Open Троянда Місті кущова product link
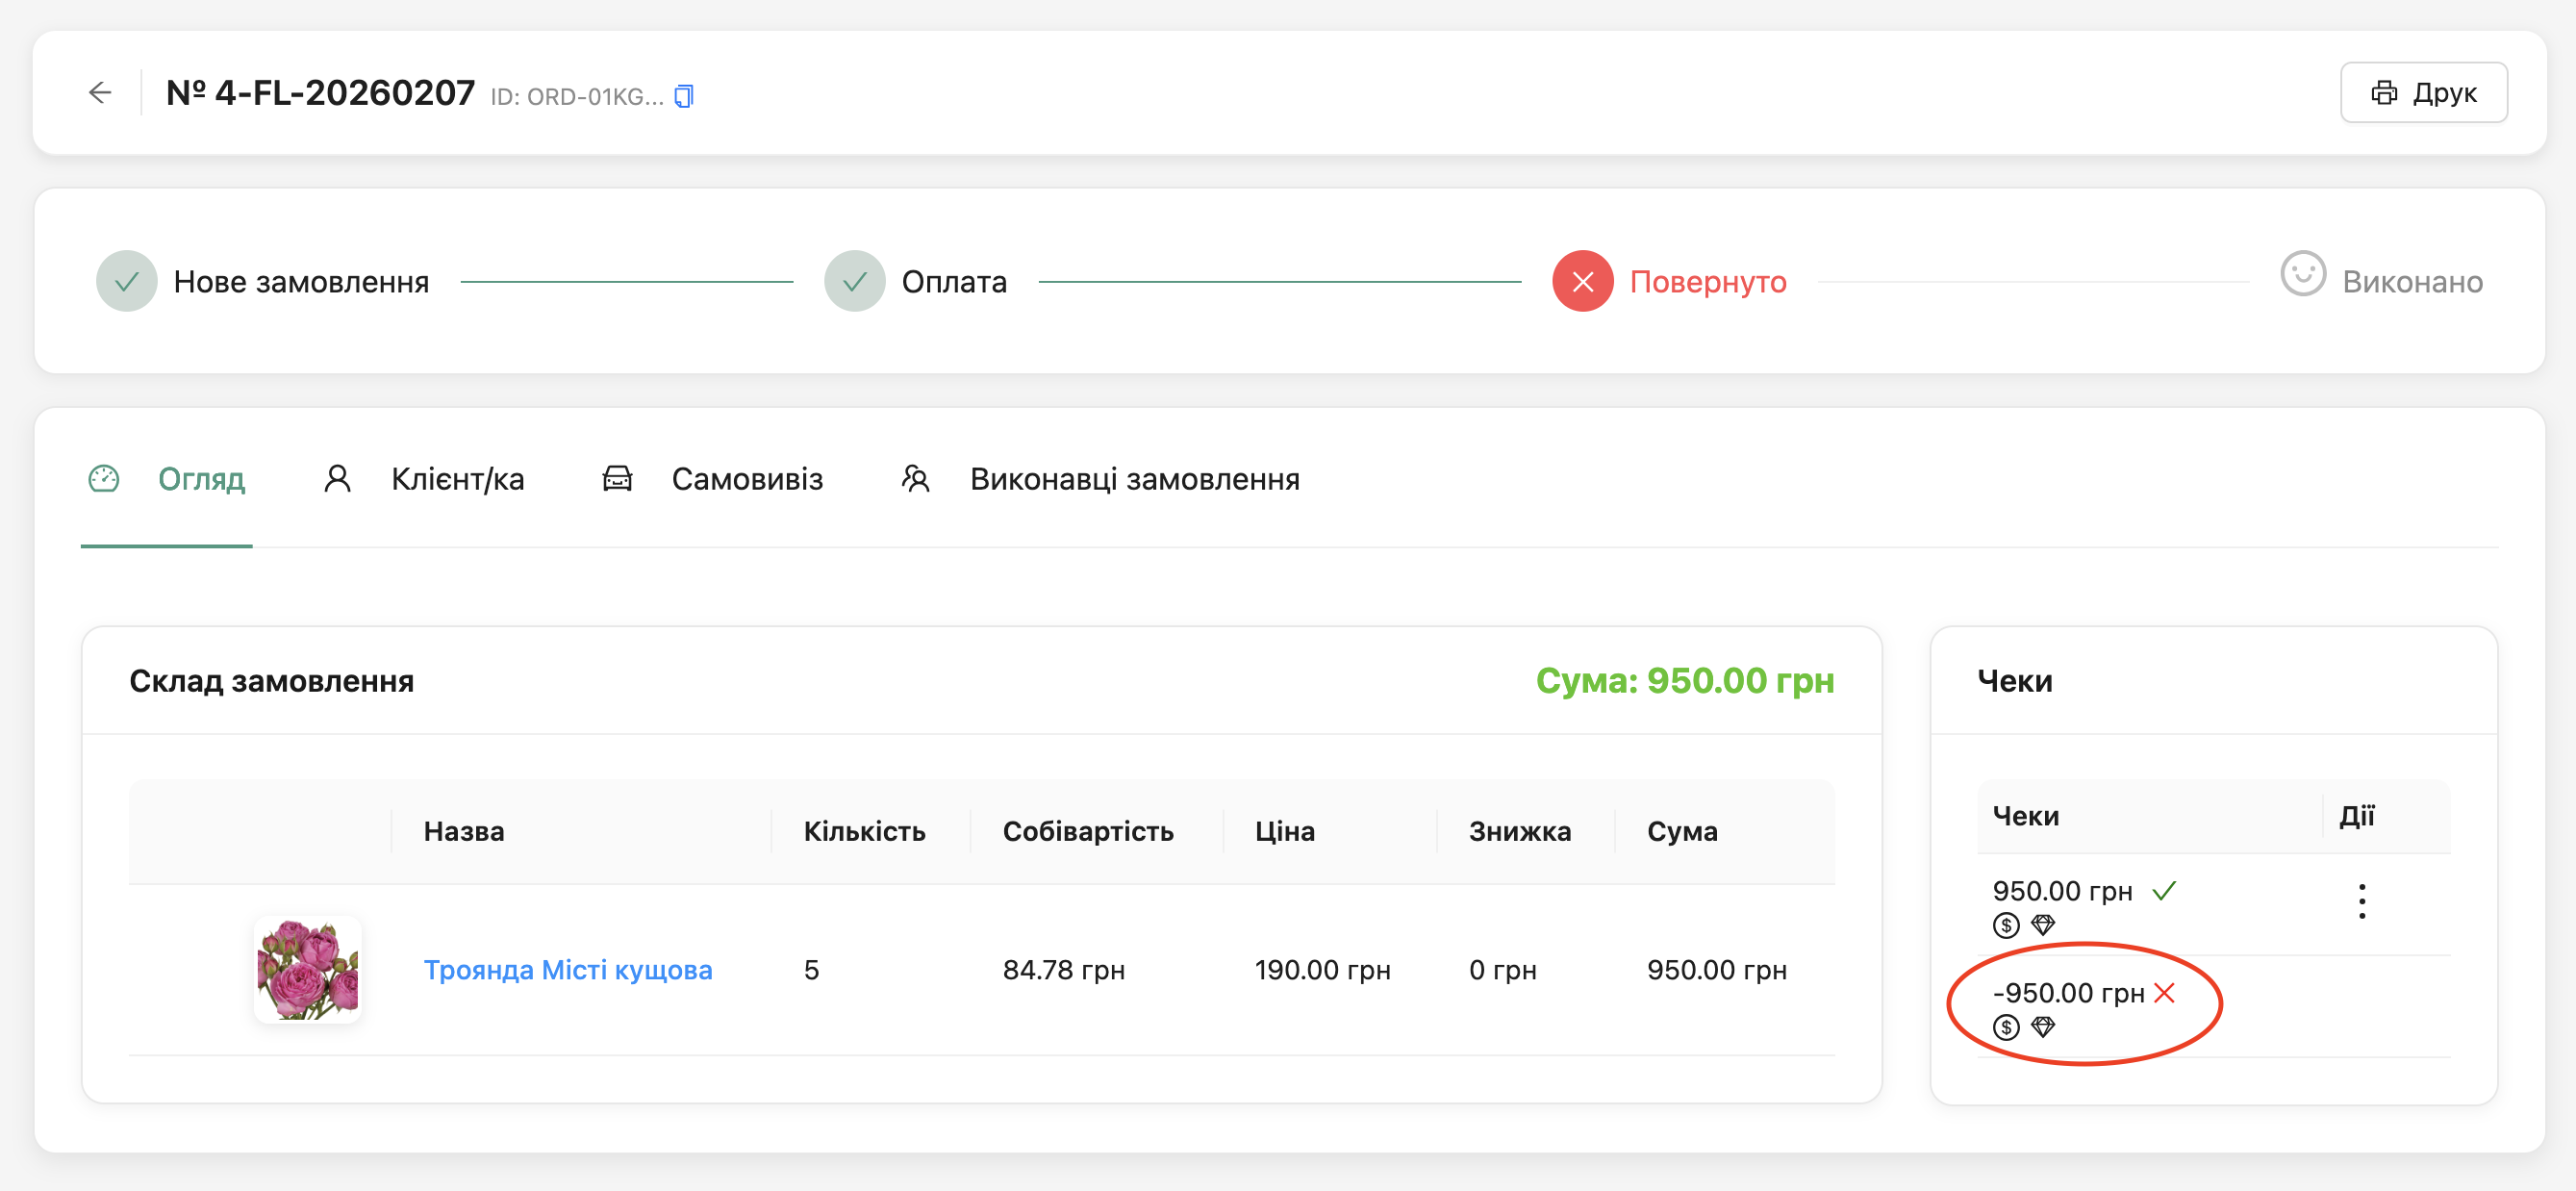2576x1191 pixels. [x=567, y=970]
